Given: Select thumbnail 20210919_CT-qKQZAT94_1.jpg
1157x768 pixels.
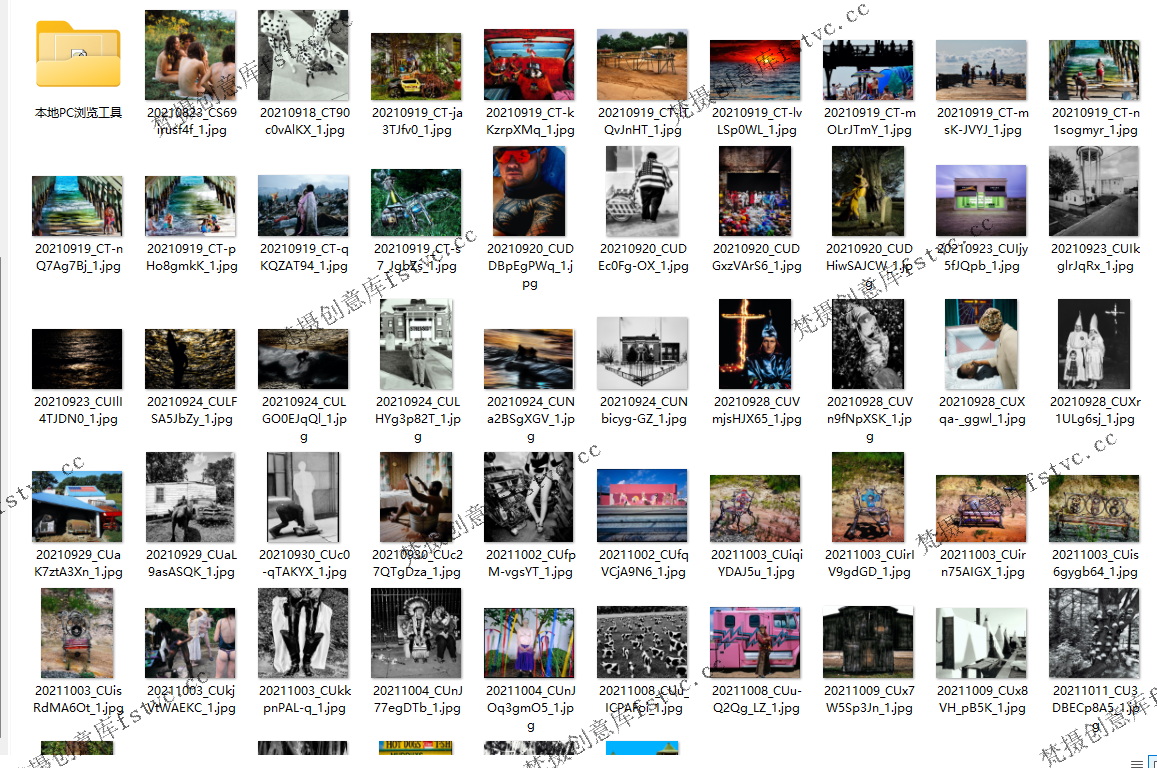Looking at the screenshot, I should pos(303,206).
